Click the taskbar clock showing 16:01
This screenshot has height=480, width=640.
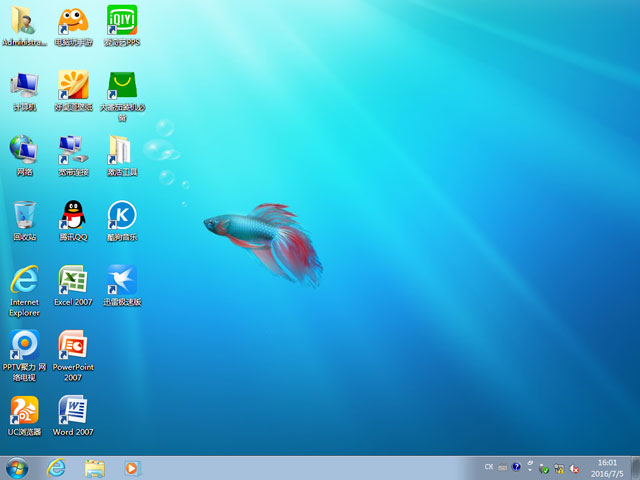pyautogui.click(x=607, y=467)
